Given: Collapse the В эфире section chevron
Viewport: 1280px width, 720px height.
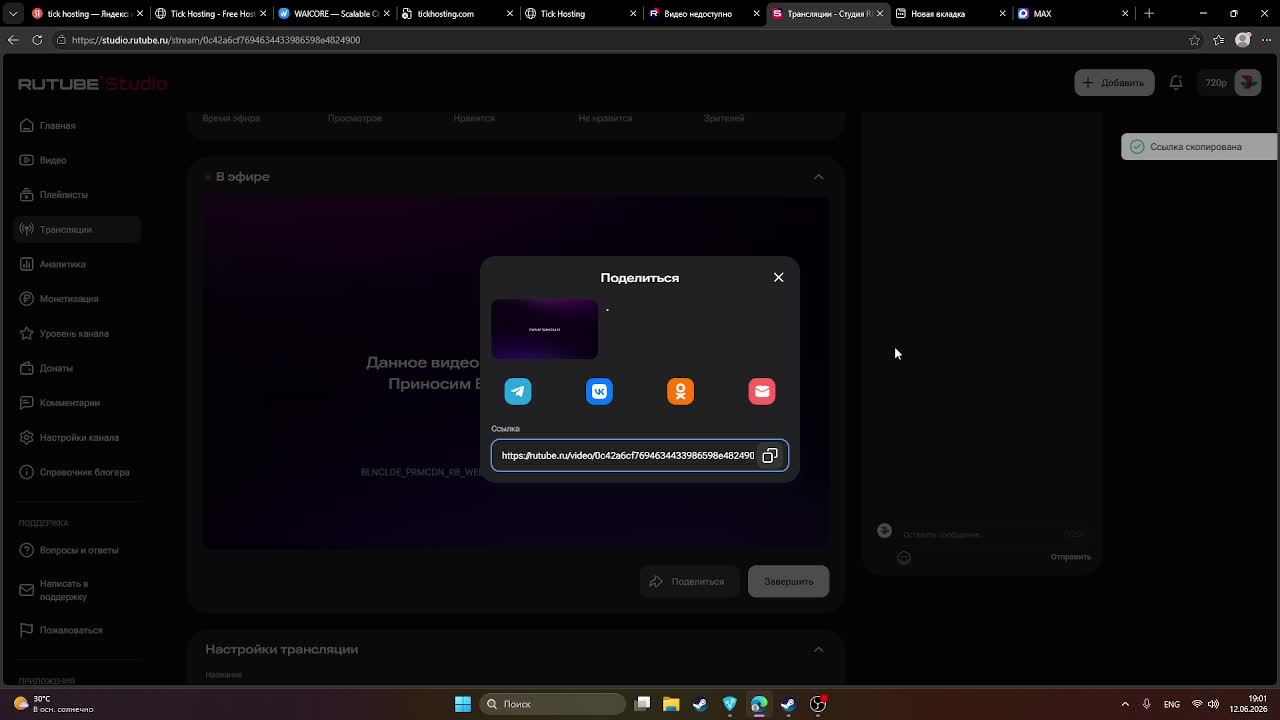Looking at the screenshot, I should point(819,177).
